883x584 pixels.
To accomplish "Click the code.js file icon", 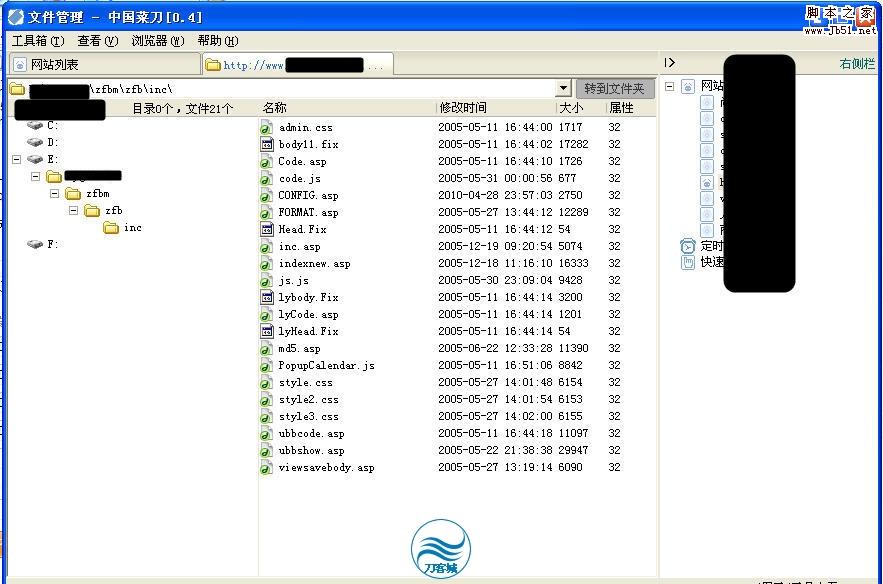I will coord(266,179).
